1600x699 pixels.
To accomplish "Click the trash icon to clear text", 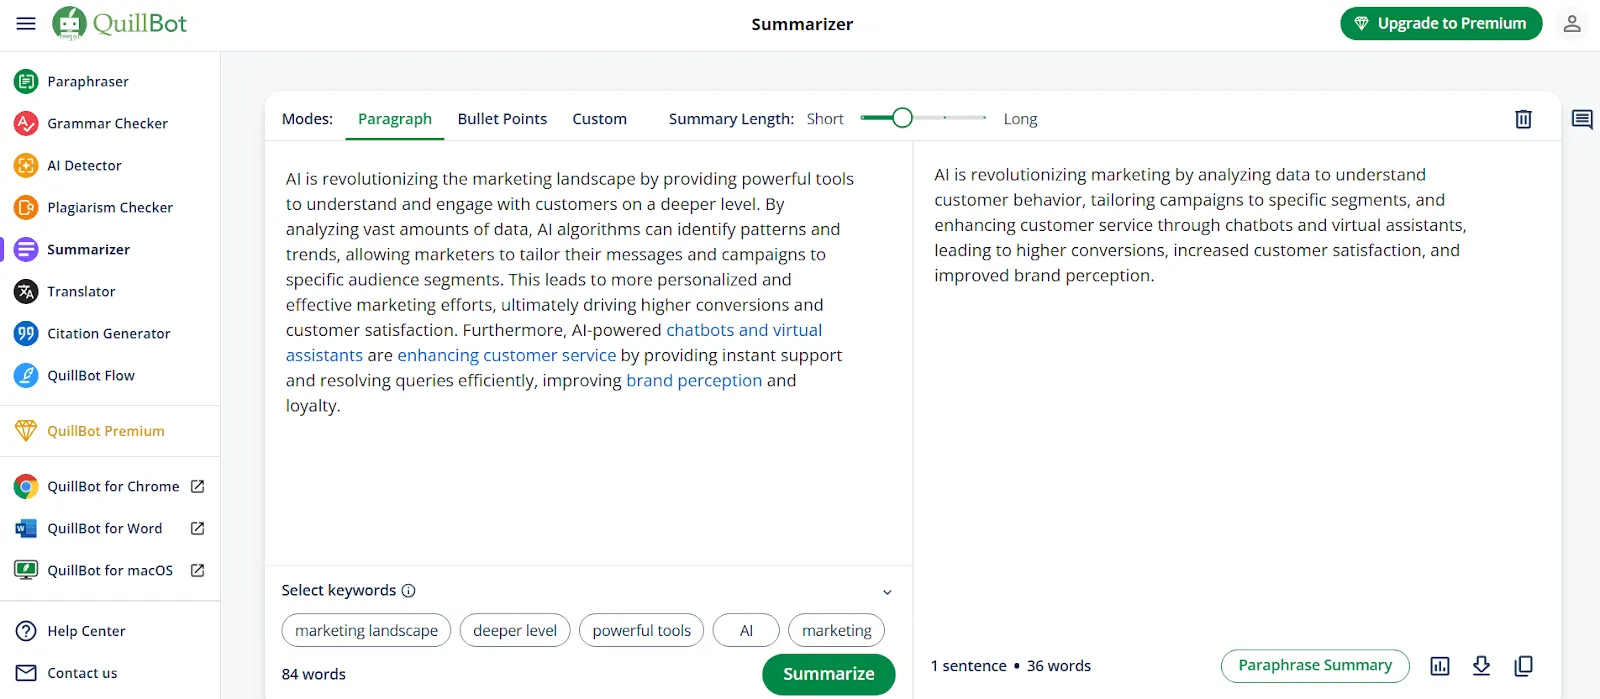I will [x=1523, y=119].
